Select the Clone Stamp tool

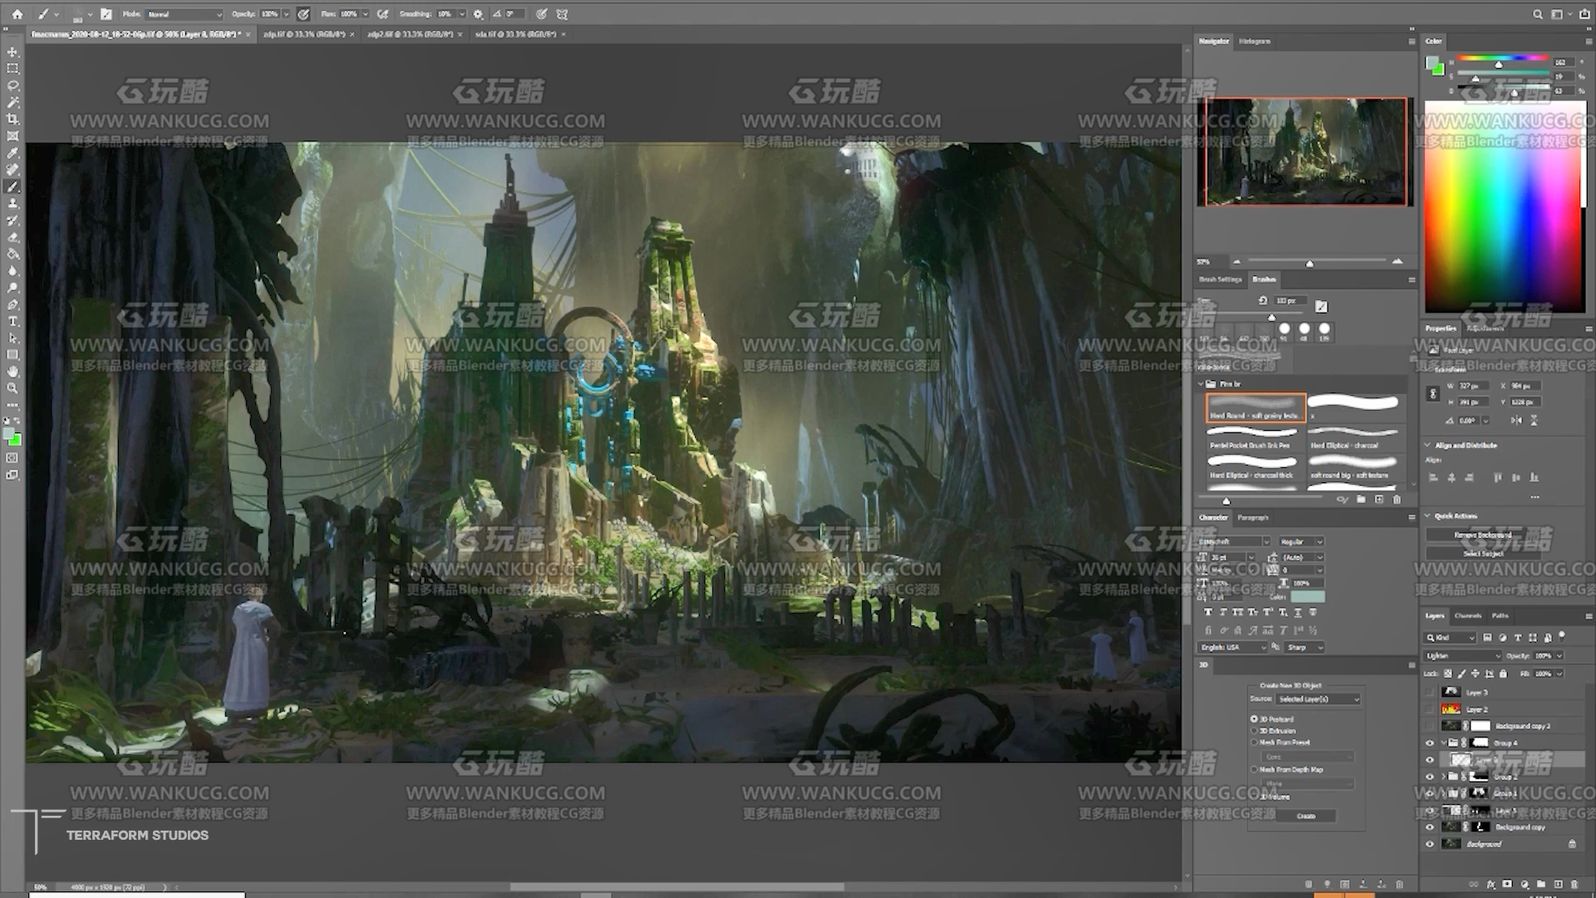click(13, 203)
